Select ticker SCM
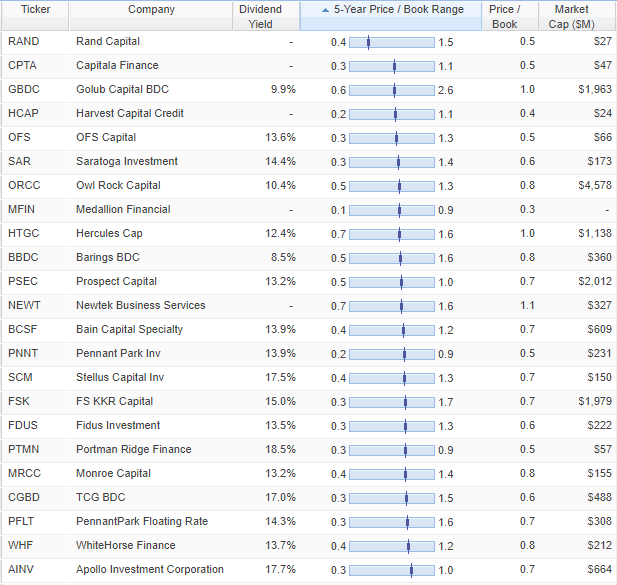617x585 pixels. [x=20, y=377]
